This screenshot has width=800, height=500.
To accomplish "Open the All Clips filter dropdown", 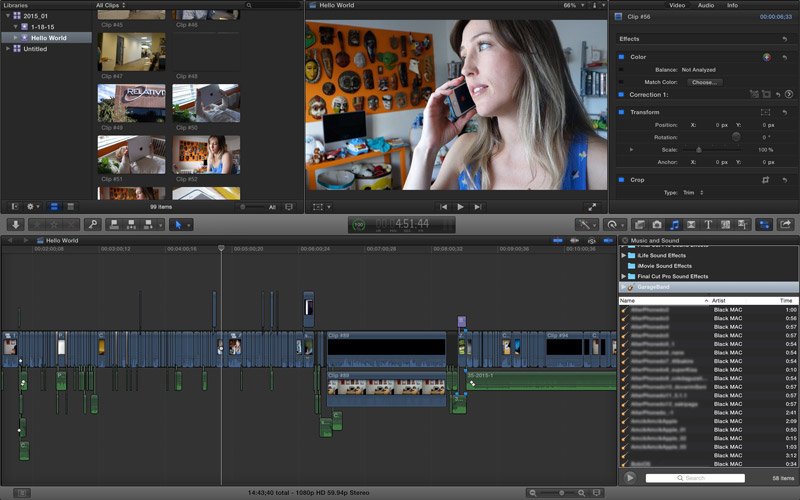I will (x=111, y=5).
